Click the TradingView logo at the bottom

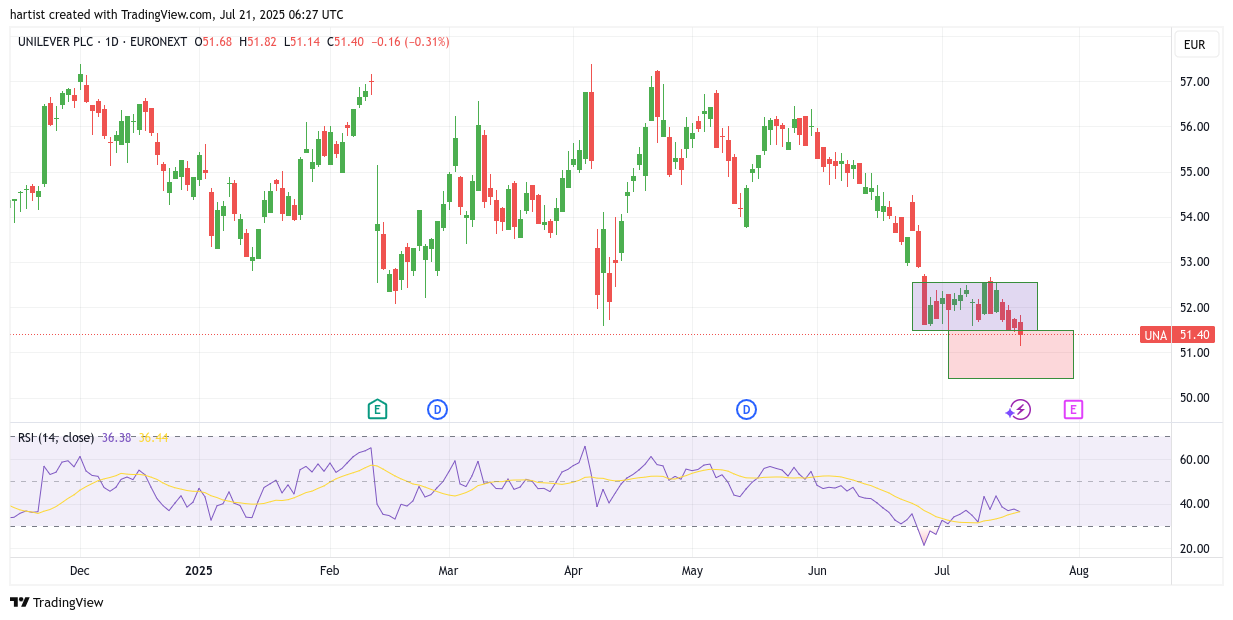(57, 602)
